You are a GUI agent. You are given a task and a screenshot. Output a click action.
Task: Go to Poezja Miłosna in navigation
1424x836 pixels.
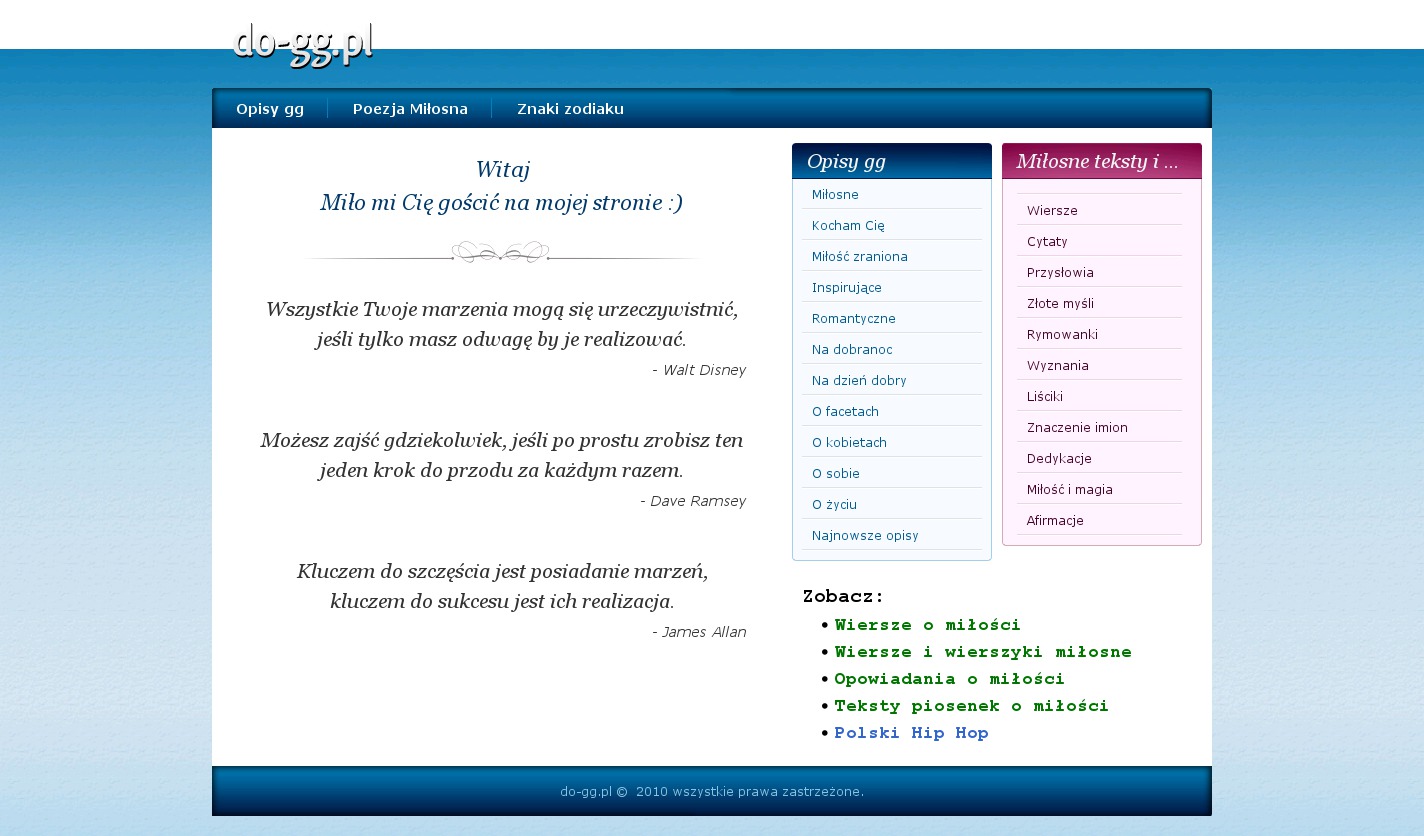pos(410,109)
